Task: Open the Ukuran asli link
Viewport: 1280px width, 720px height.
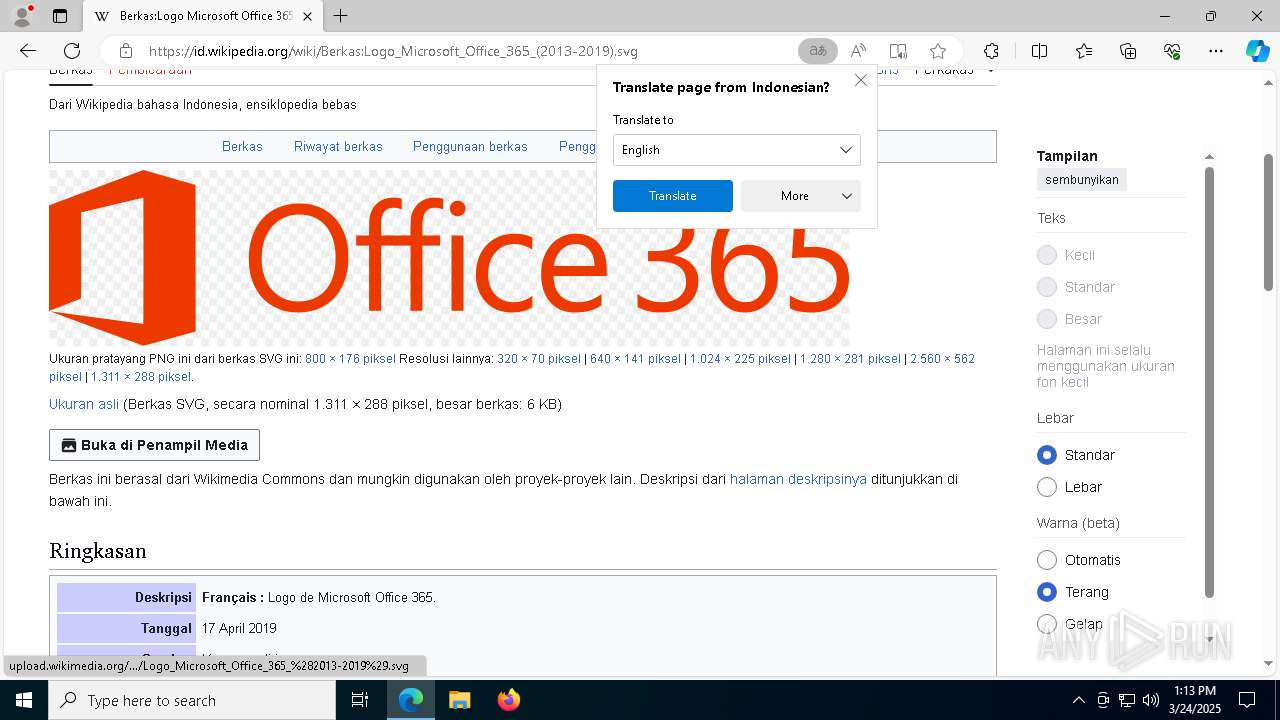Action: (x=84, y=404)
